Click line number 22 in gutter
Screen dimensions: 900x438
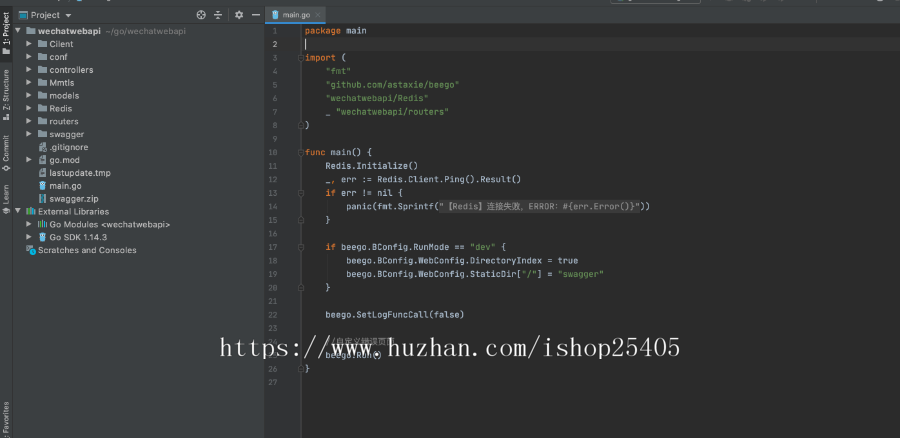[272, 315]
